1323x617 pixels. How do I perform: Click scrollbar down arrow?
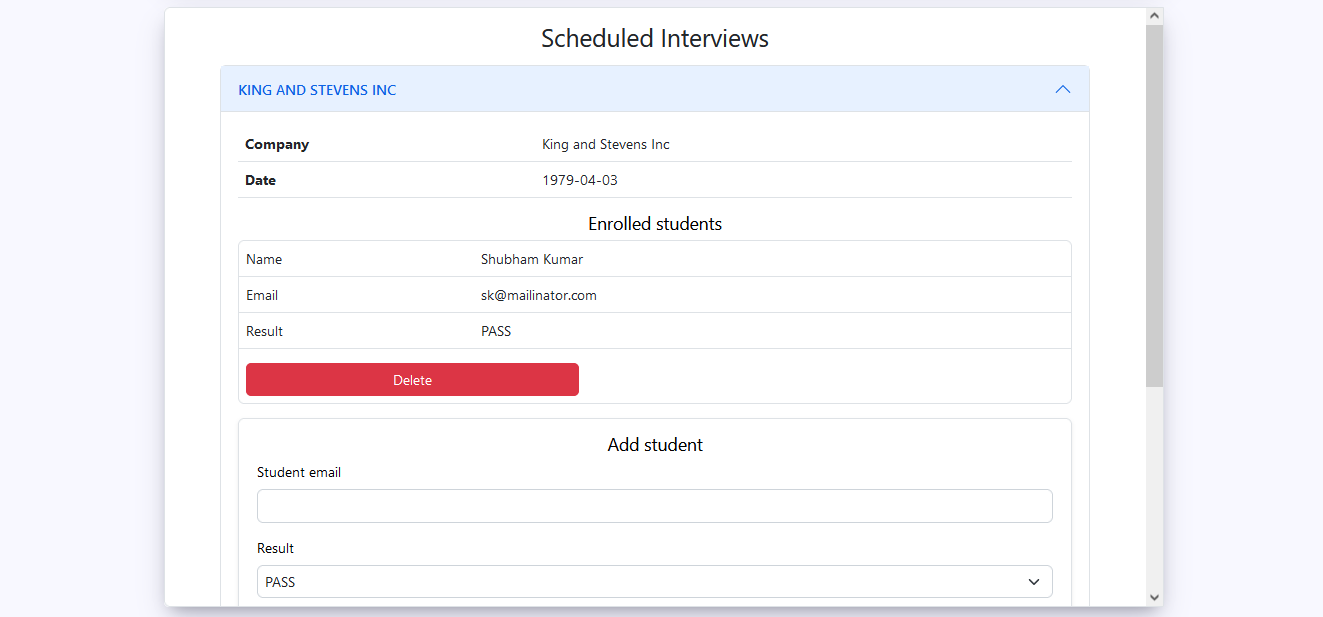[x=1154, y=597]
